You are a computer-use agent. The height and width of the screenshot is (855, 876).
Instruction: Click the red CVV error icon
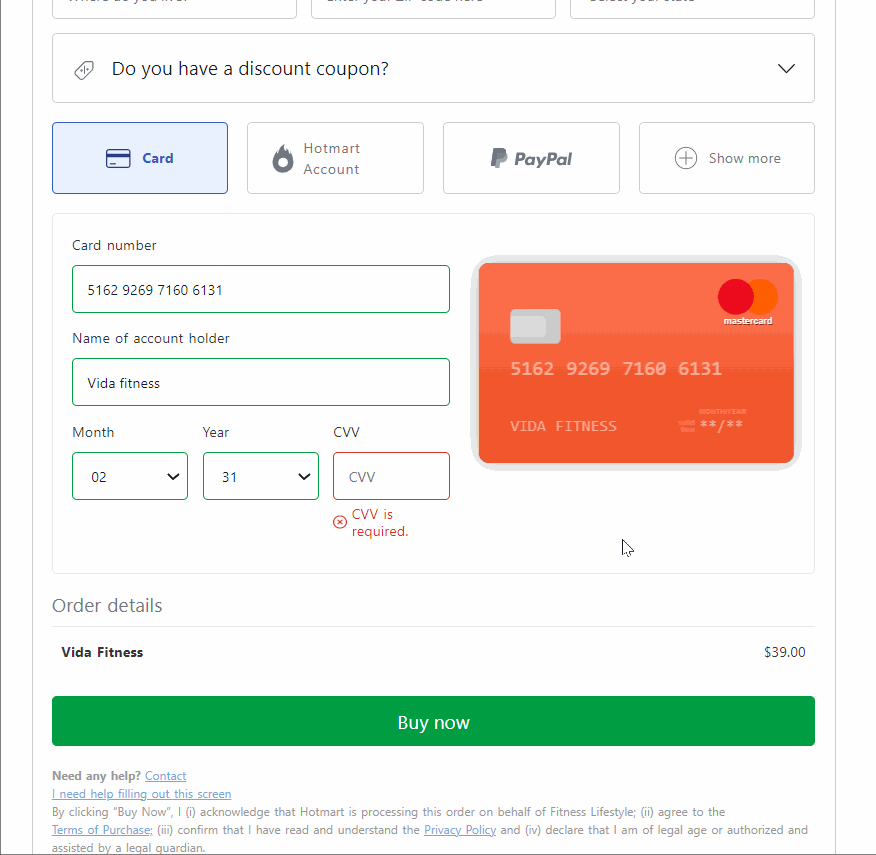tap(340, 522)
